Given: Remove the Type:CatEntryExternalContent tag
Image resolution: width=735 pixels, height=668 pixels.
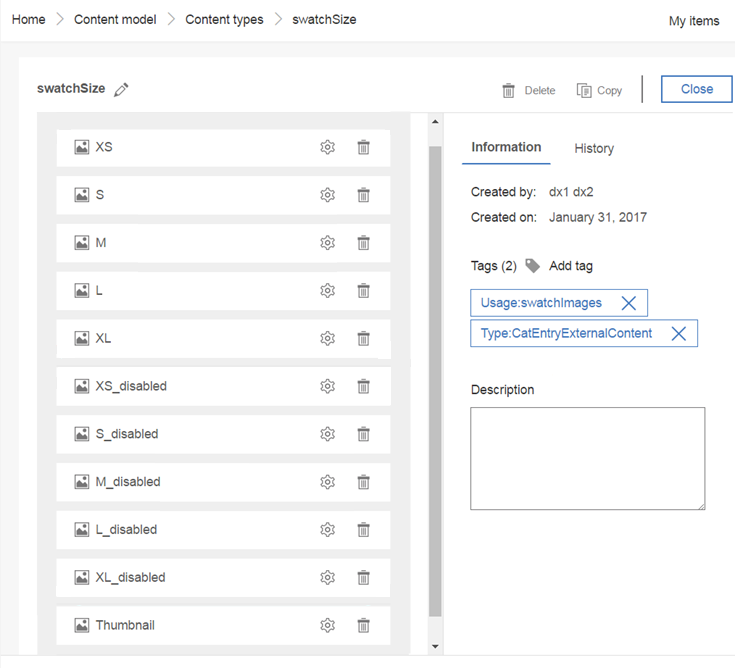Looking at the screenshot, I should point(678,334).
